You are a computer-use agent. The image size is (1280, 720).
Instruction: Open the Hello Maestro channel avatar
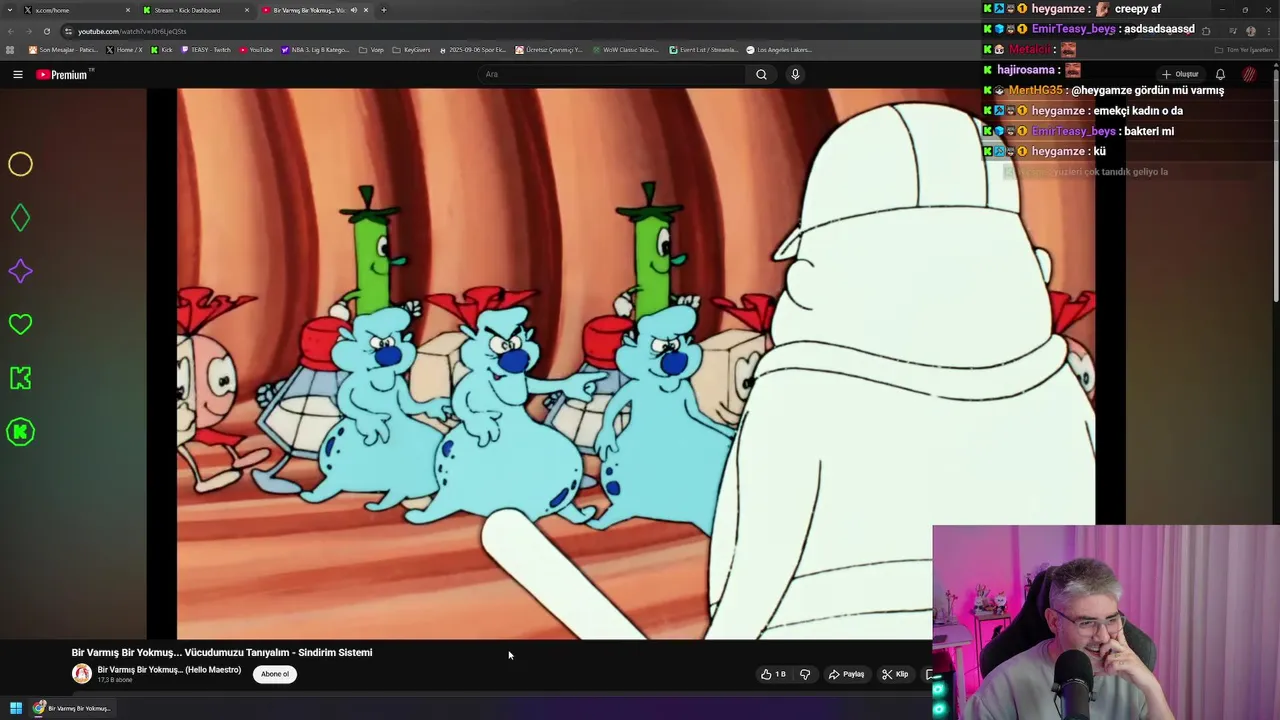point(82,674)
